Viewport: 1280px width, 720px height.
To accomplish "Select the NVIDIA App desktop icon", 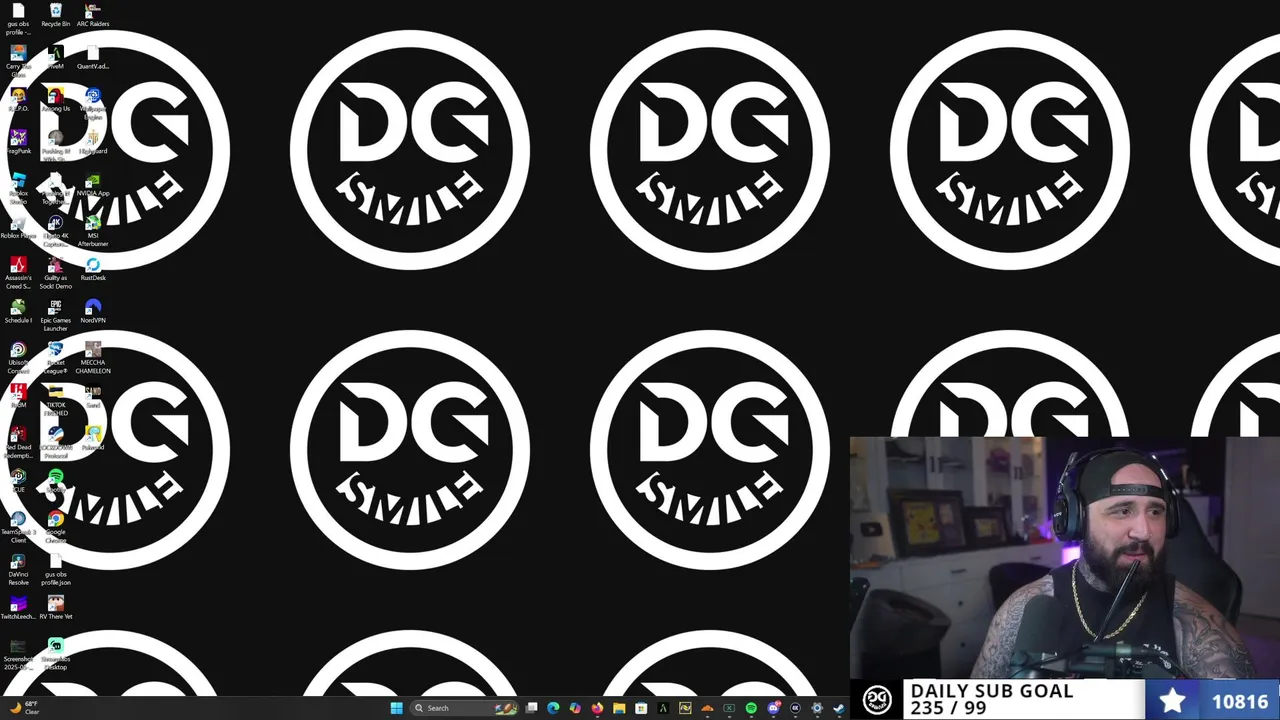I will (x=93, y=185).
